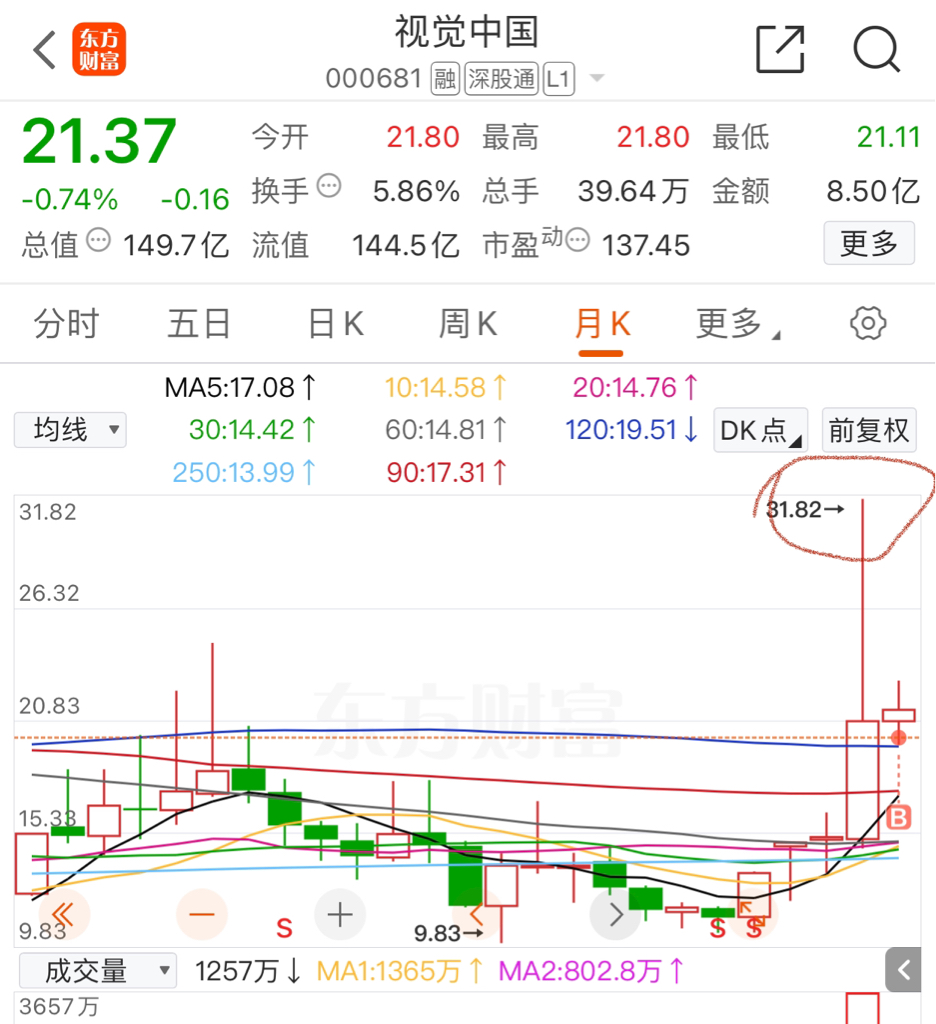Tap the 融 margin tag
The width and height of the screenshot is (936, 1024).
pos(445,80)
